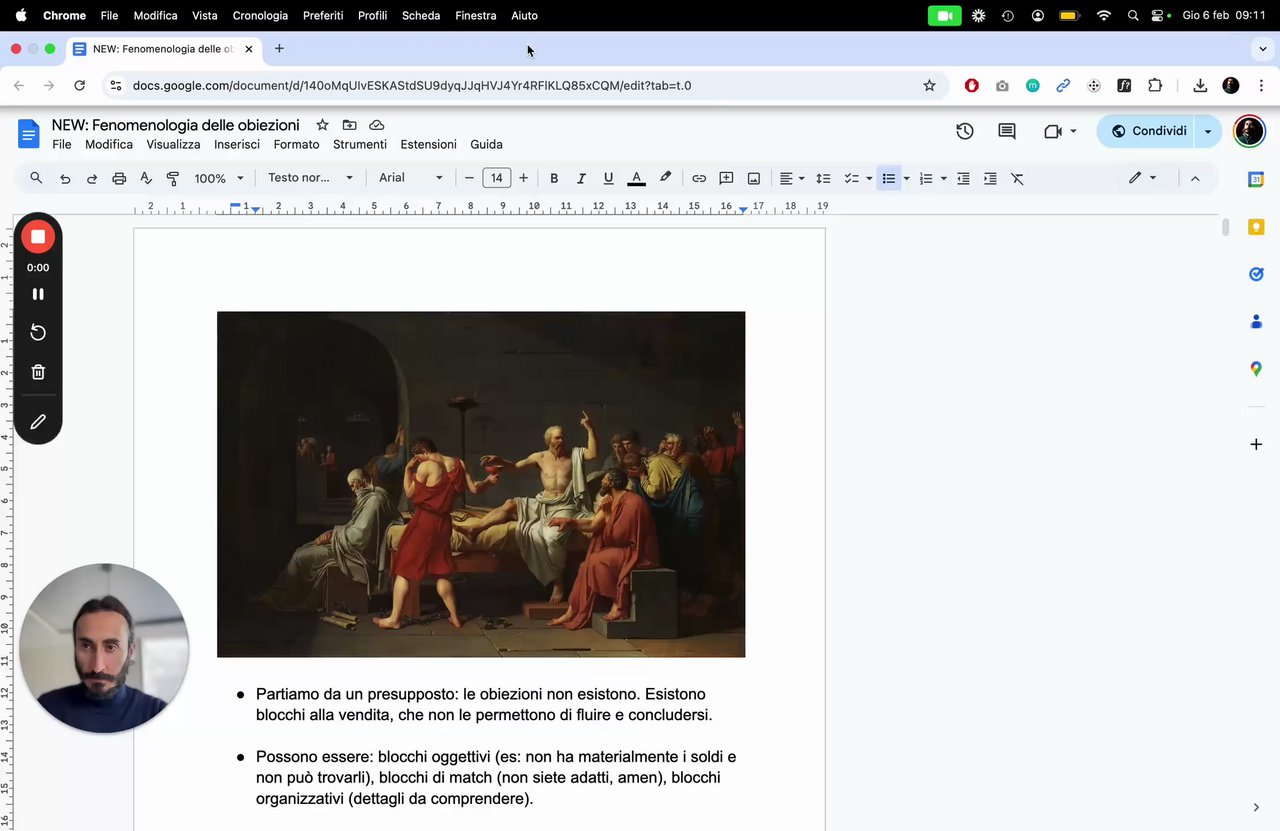1280x831 pixels.
Task: Toggle bold formatting
Action: pos(554,178)
